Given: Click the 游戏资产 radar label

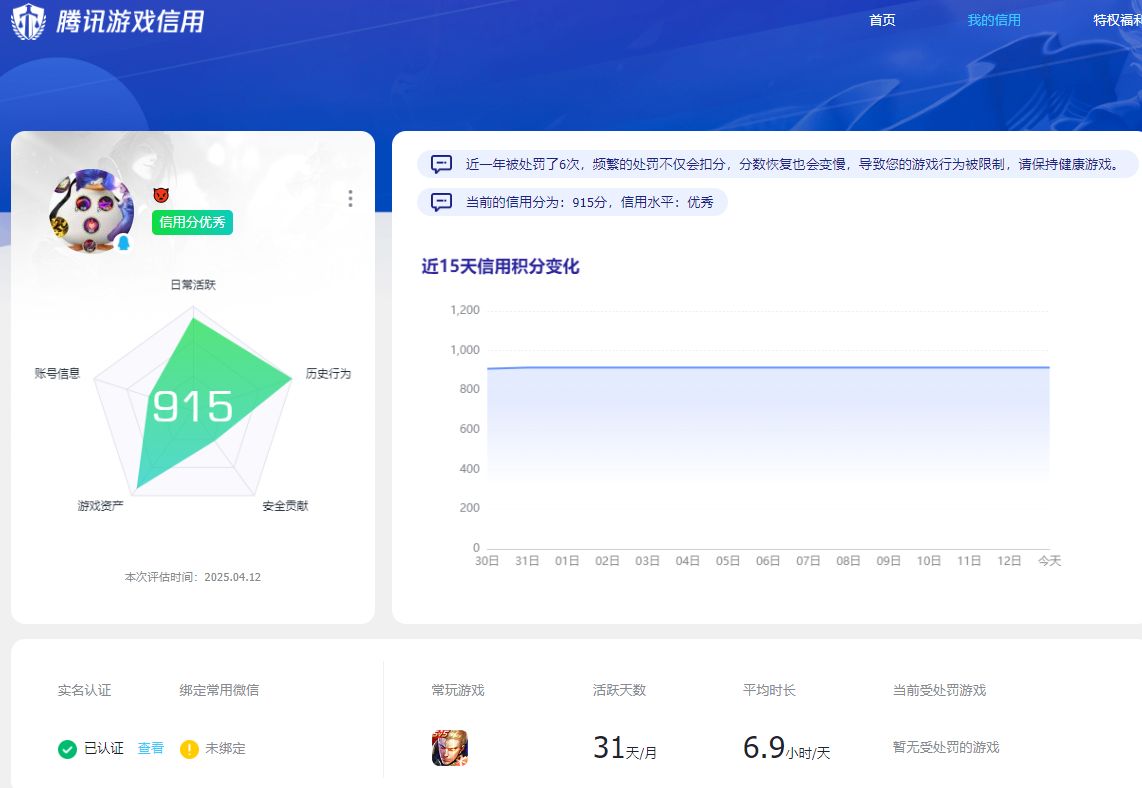Looking at the screenshot, I should tap(101, 505).
